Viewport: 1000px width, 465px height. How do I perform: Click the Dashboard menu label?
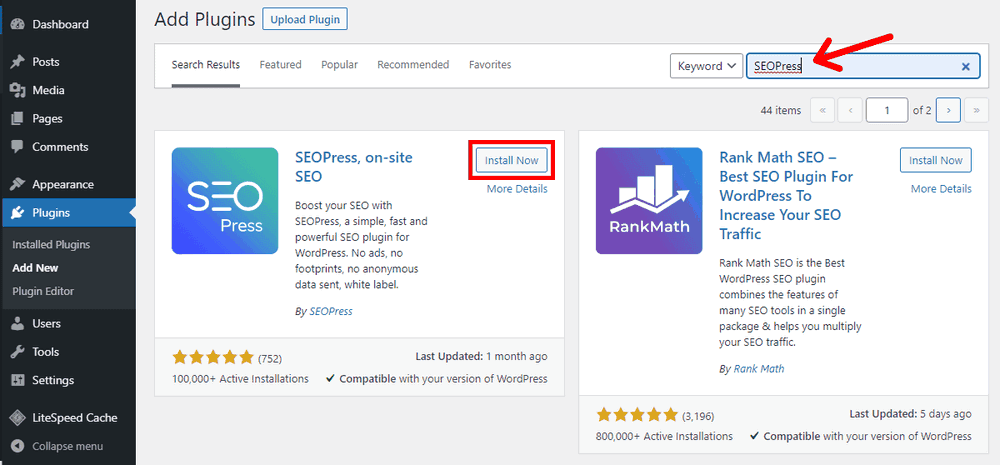(x=61, y=24)
